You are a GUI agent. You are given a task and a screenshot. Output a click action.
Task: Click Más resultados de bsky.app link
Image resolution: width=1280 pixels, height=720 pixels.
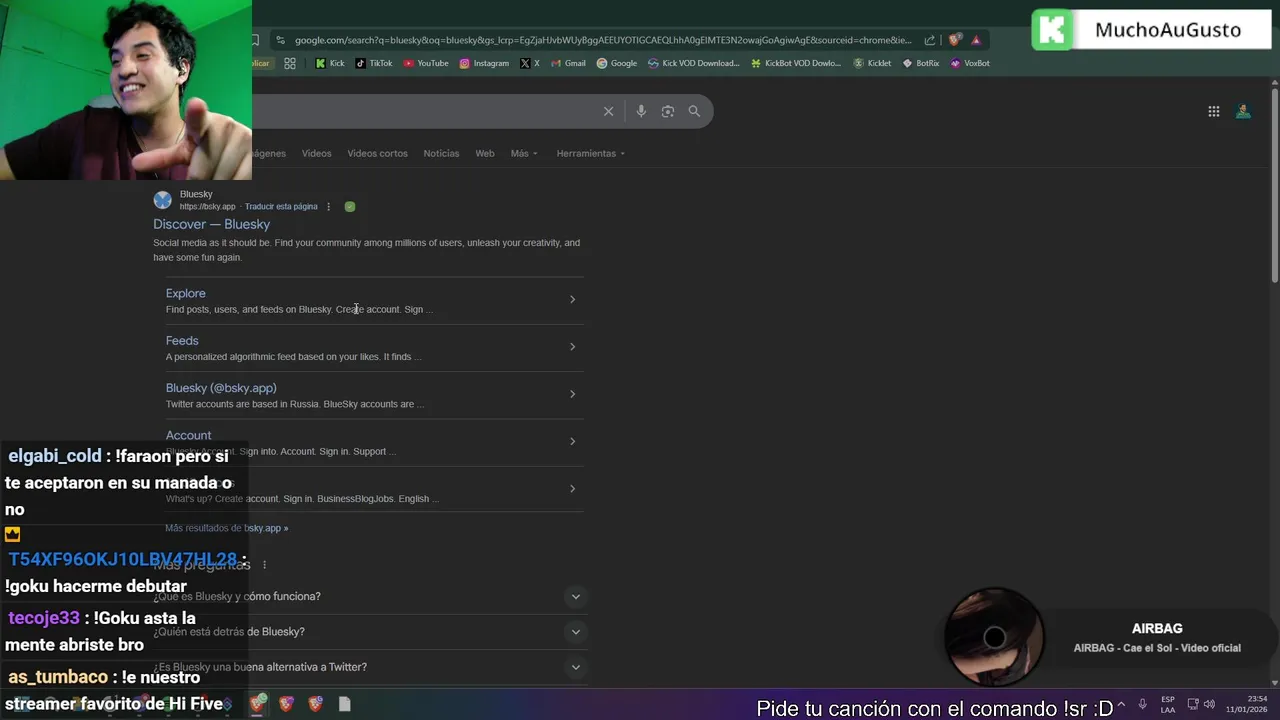(226, 528)
